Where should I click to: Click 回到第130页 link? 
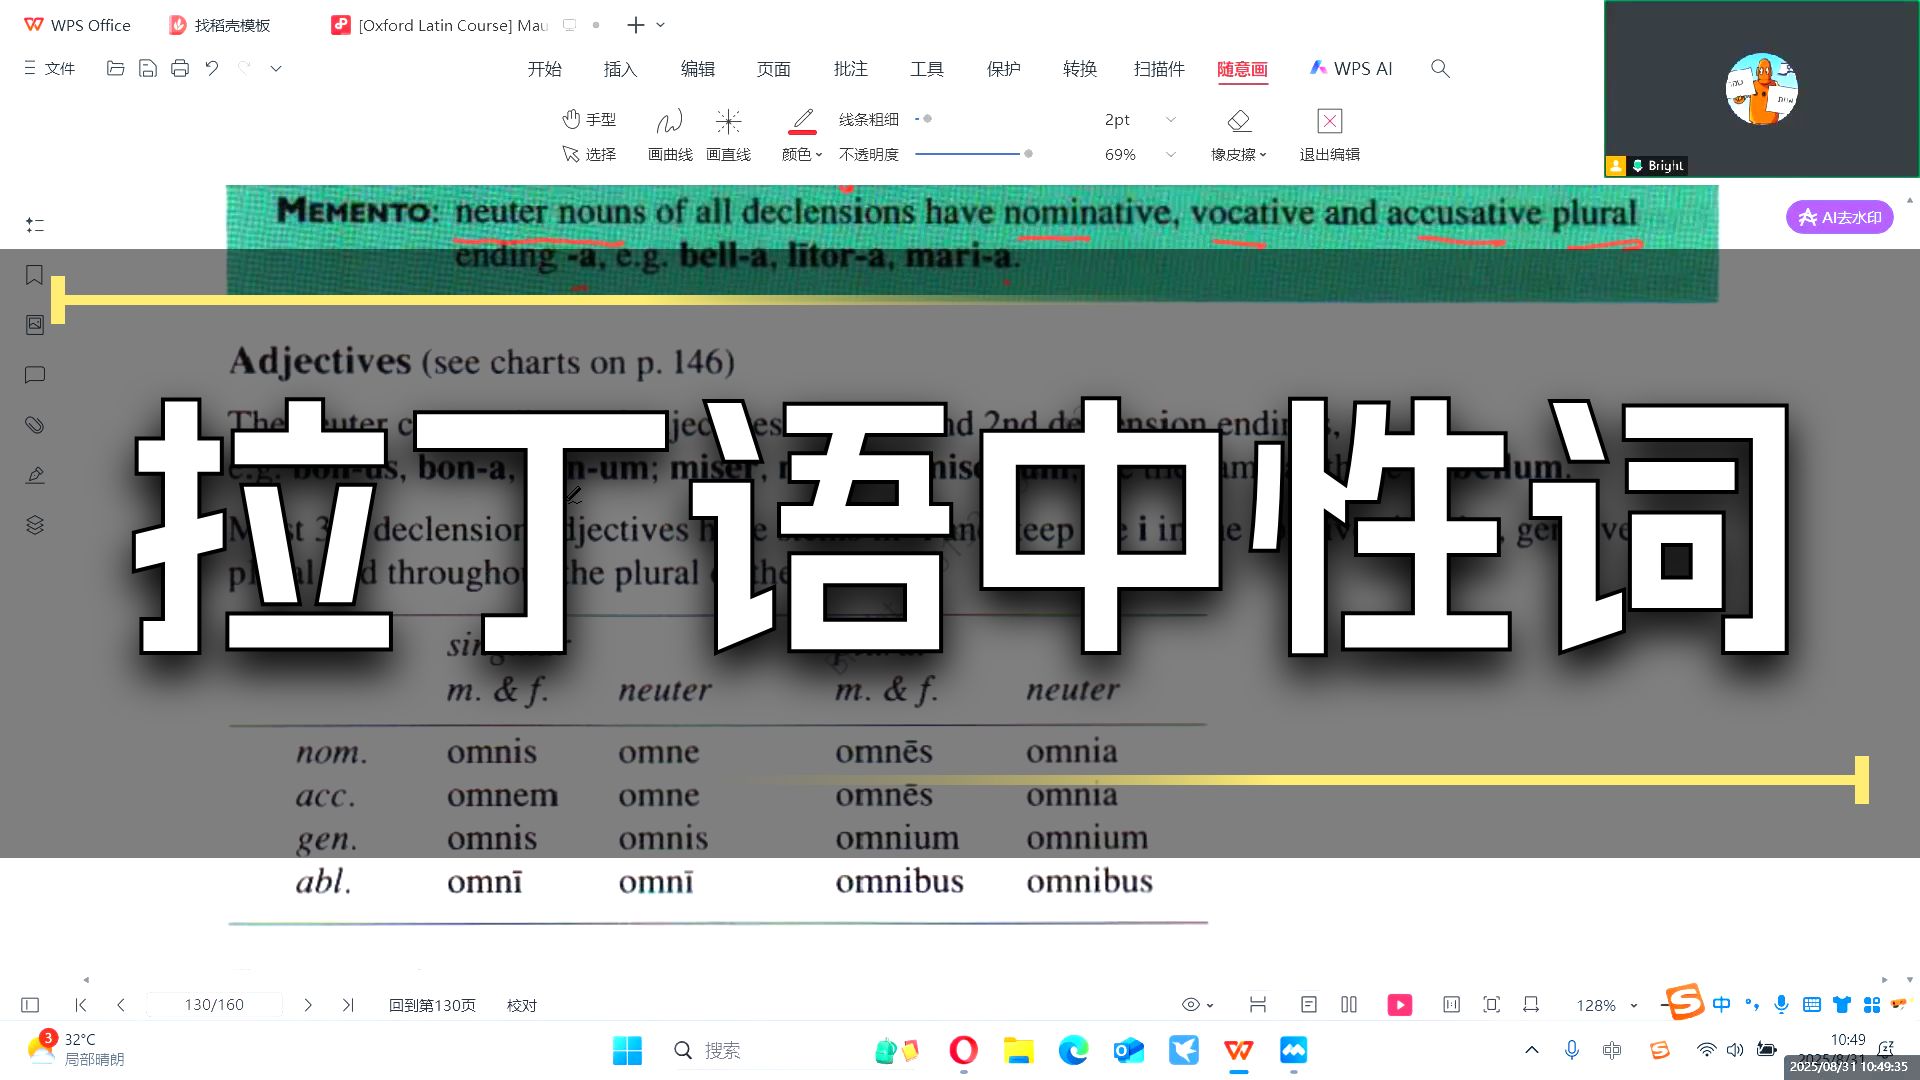(x=432, y=1005)
